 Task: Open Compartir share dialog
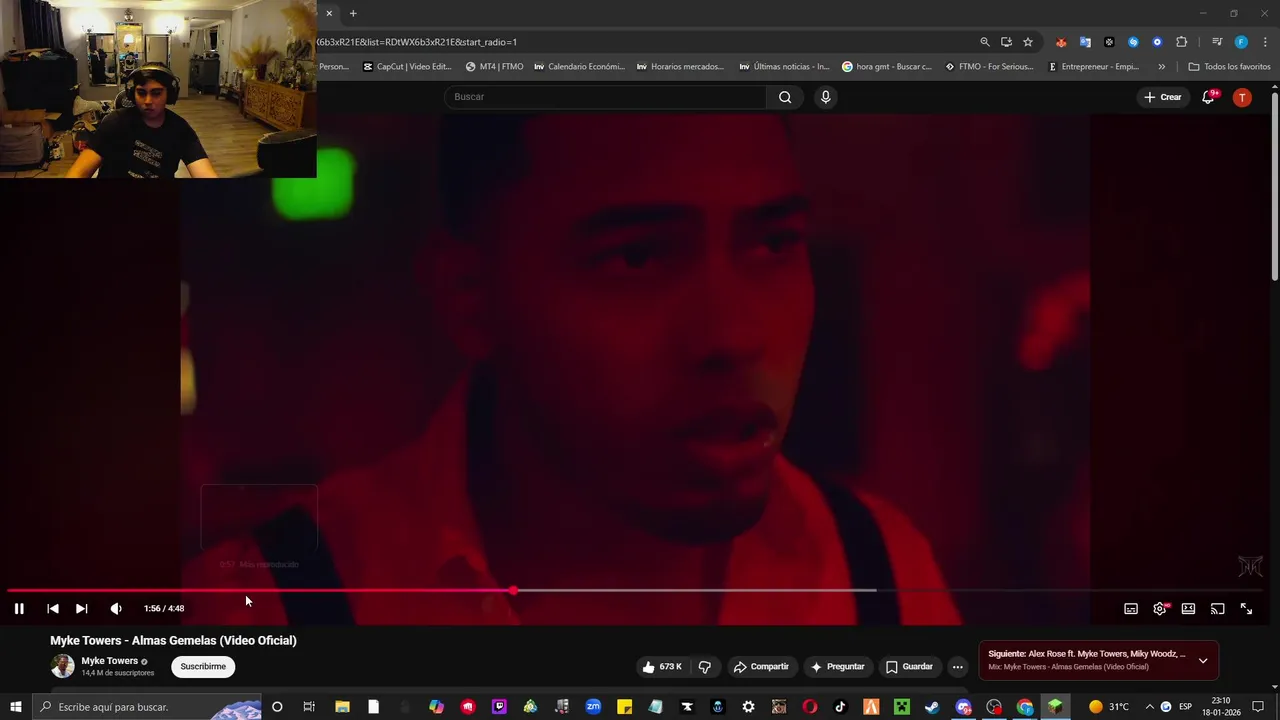click(761, 667)
